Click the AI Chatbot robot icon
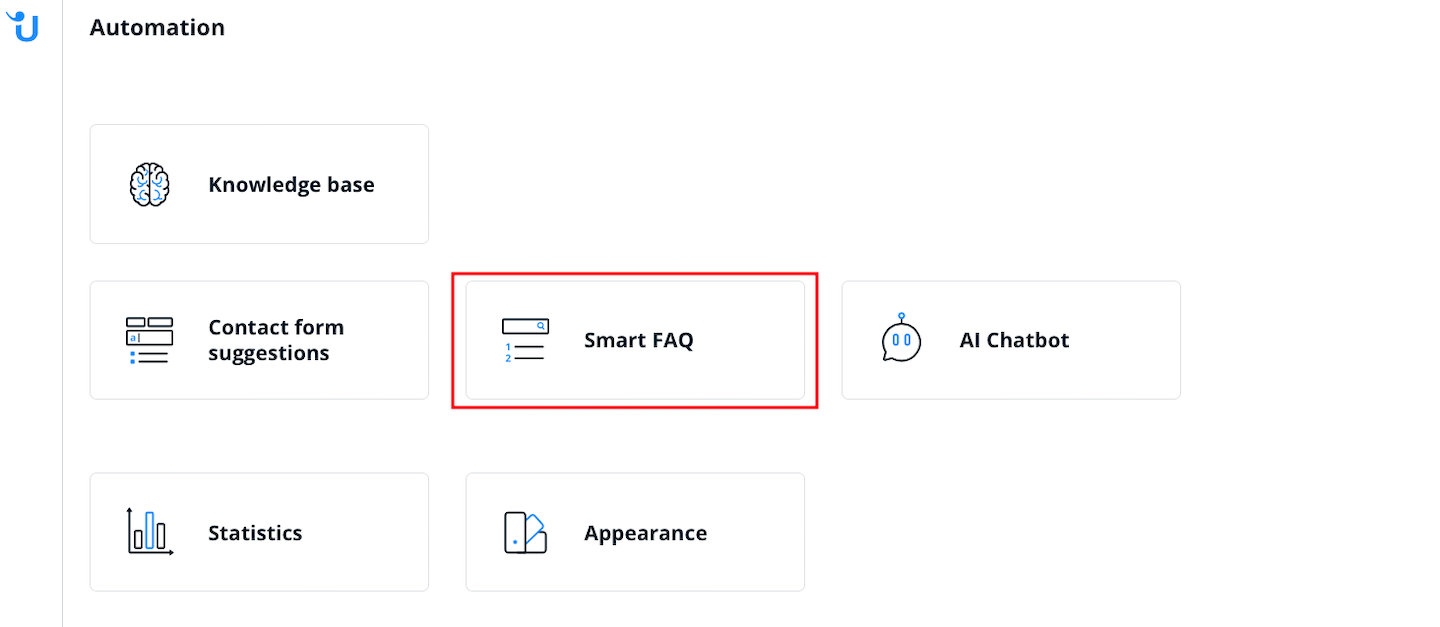Screen dimensions: 1440x627 [x=901, y=339]
